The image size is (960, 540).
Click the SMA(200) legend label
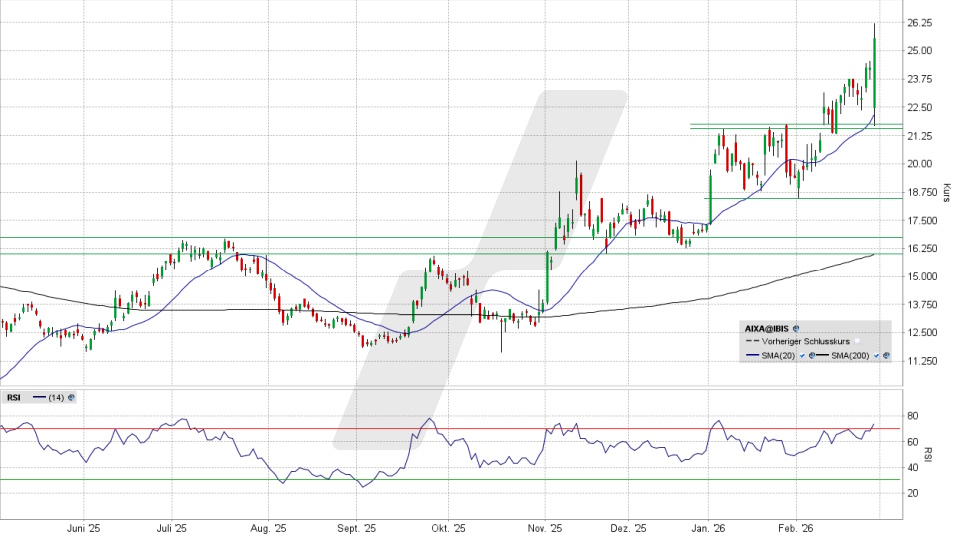[852, 356]
